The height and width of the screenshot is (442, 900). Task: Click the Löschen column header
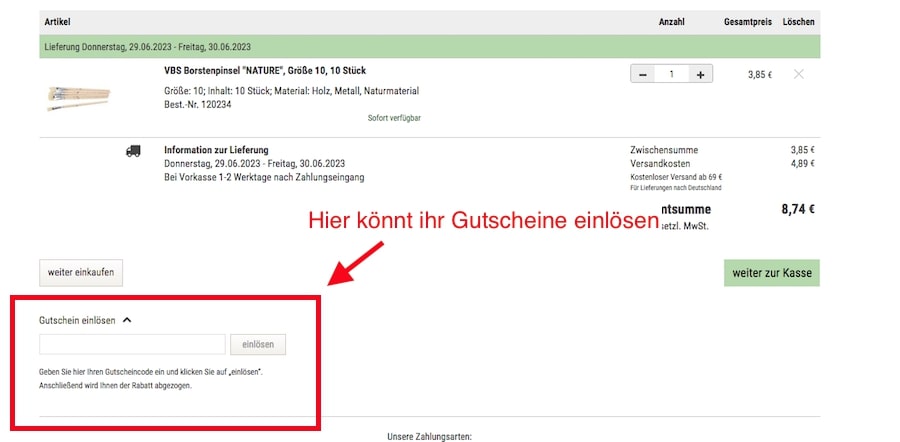click(798, 21)
